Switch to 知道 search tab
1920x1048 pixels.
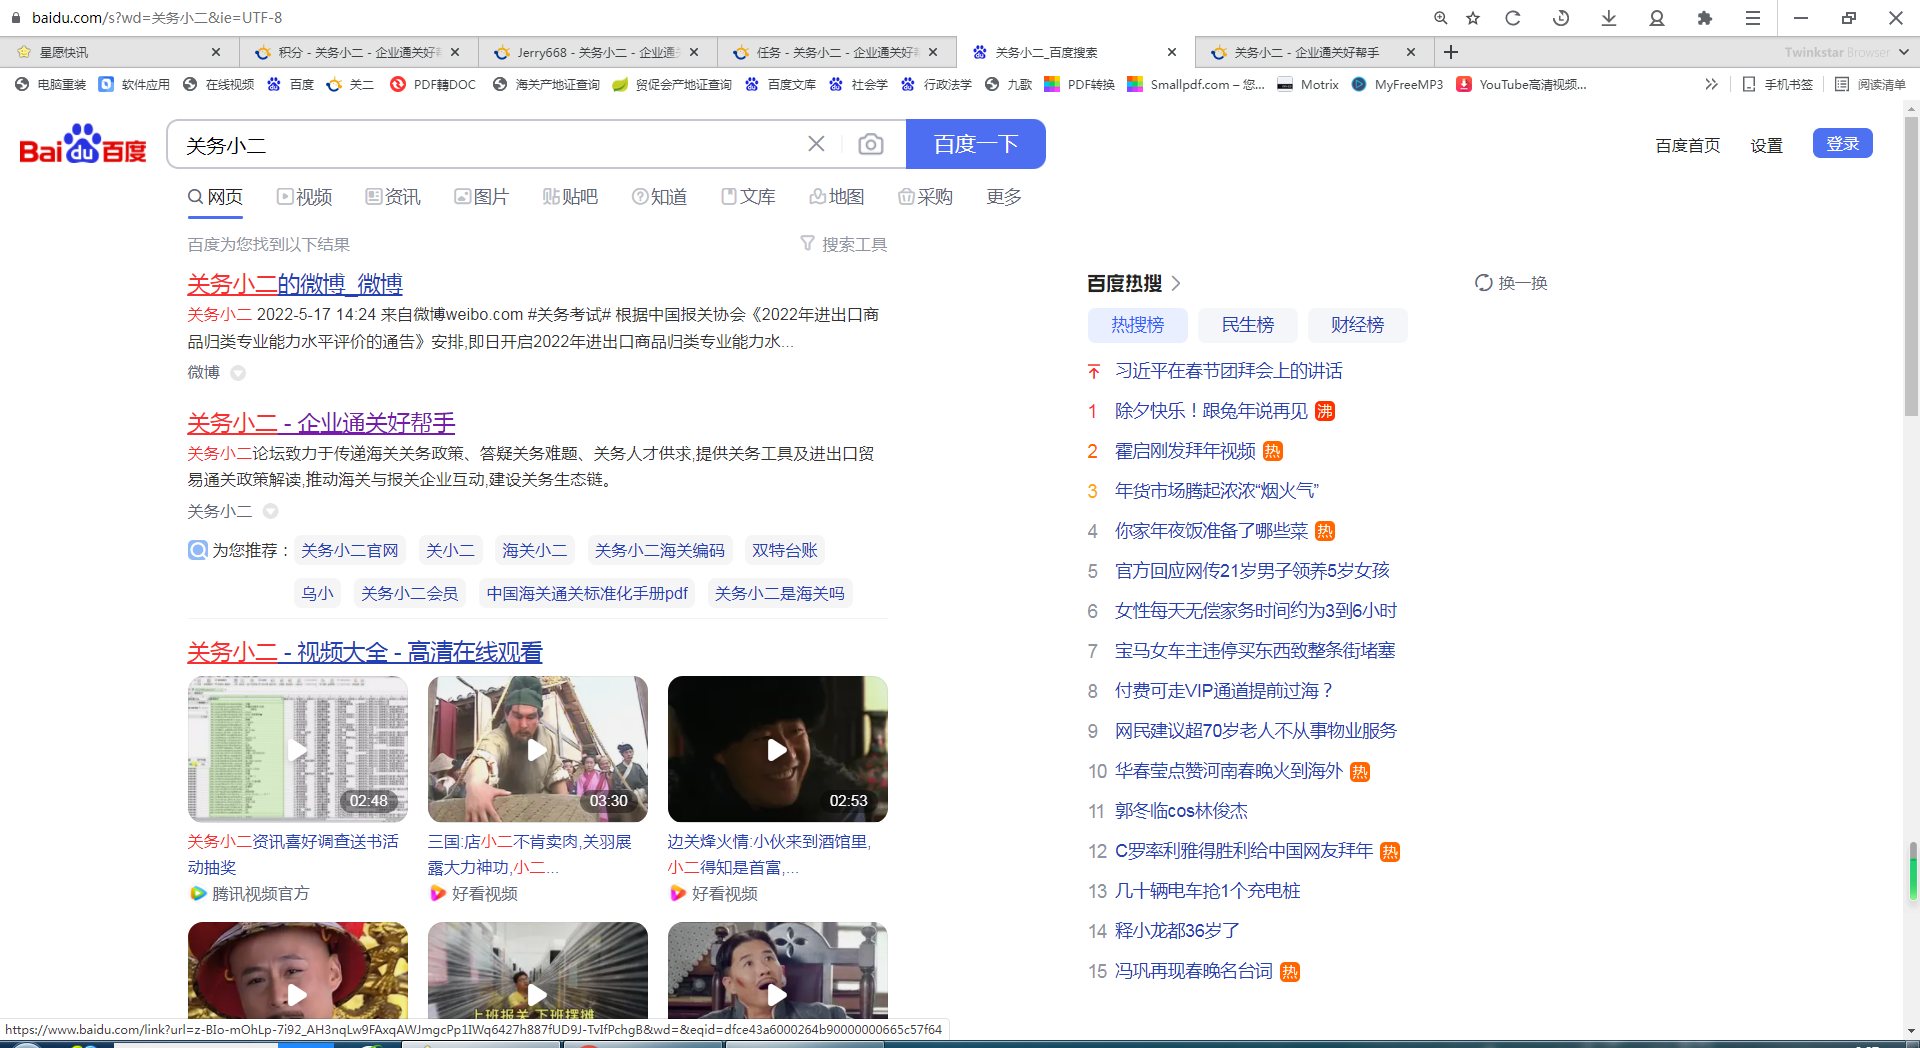(659, 197)
